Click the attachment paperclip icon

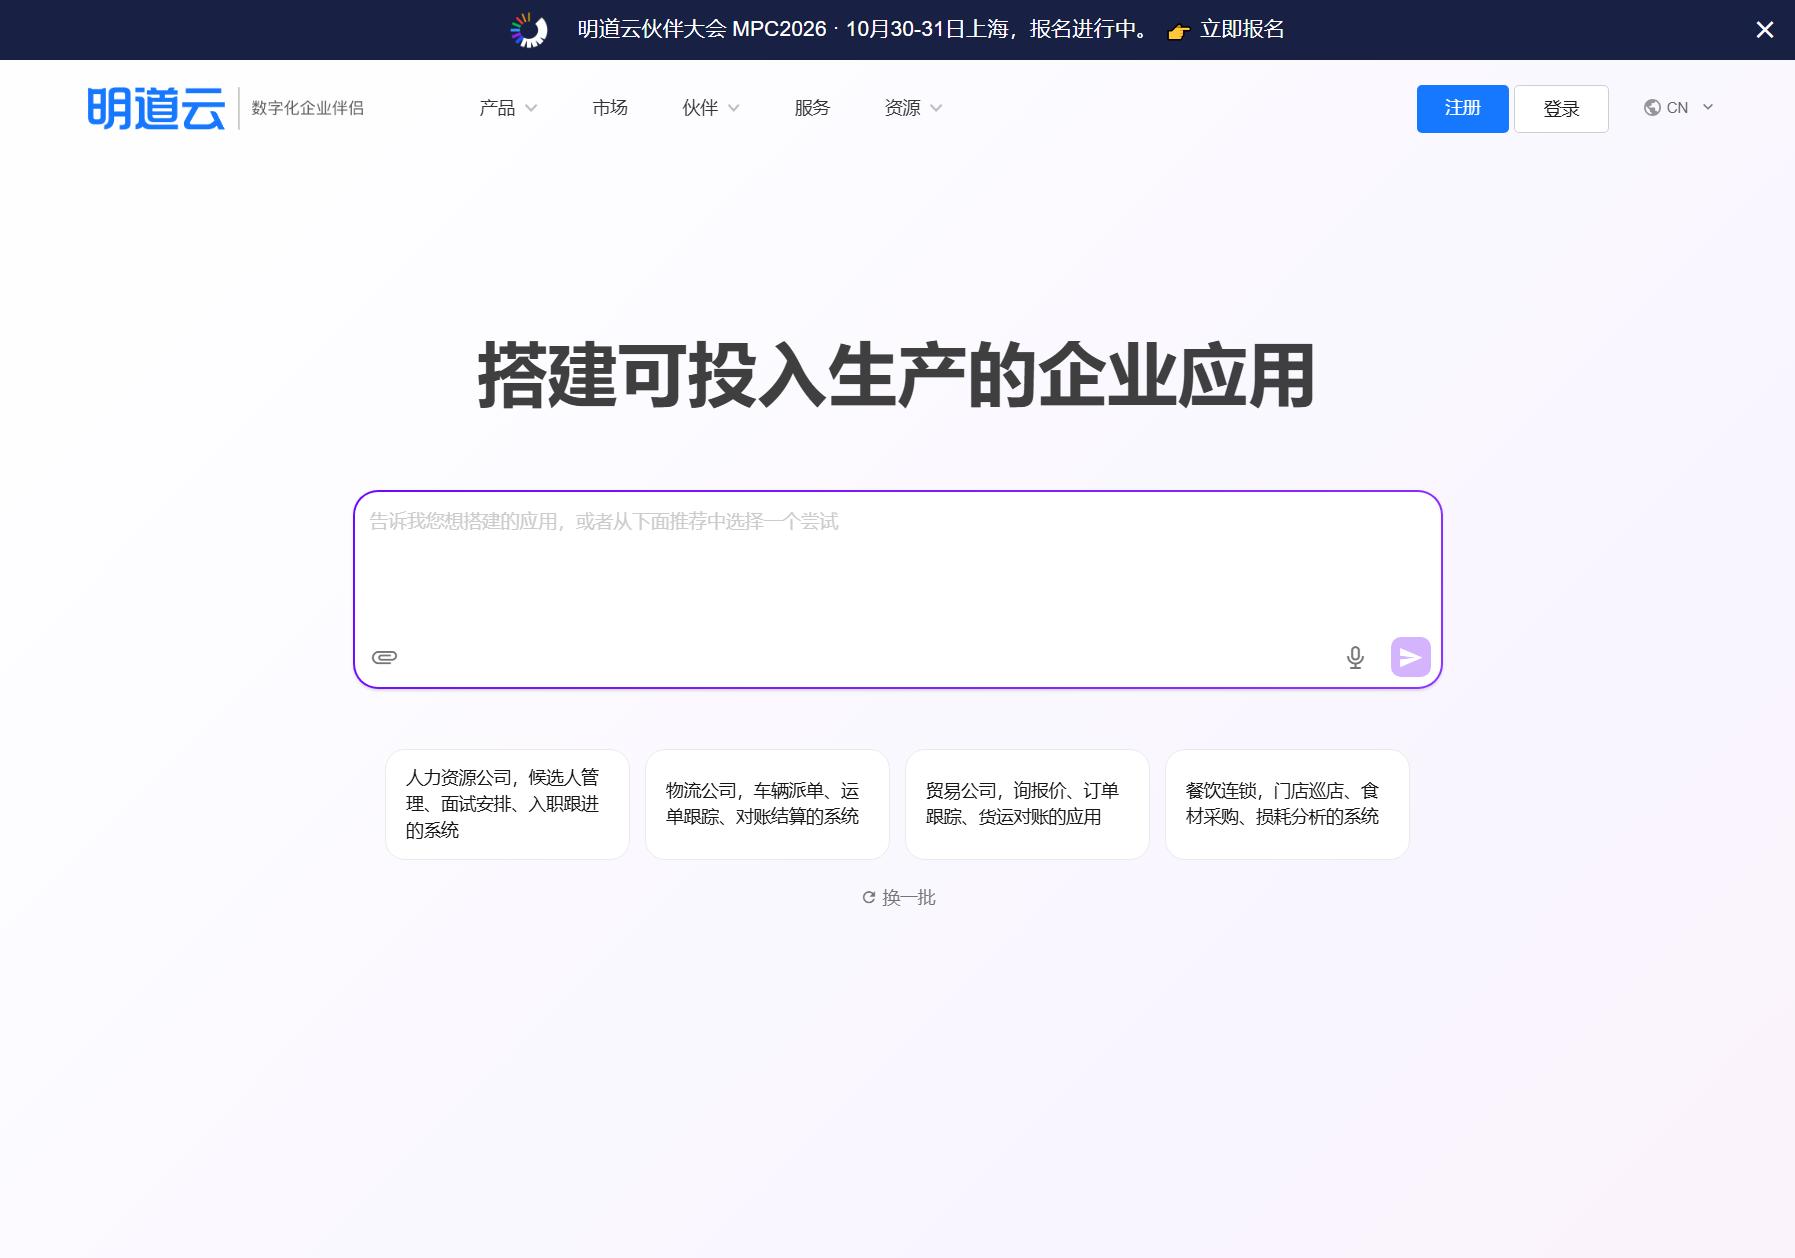384,657
